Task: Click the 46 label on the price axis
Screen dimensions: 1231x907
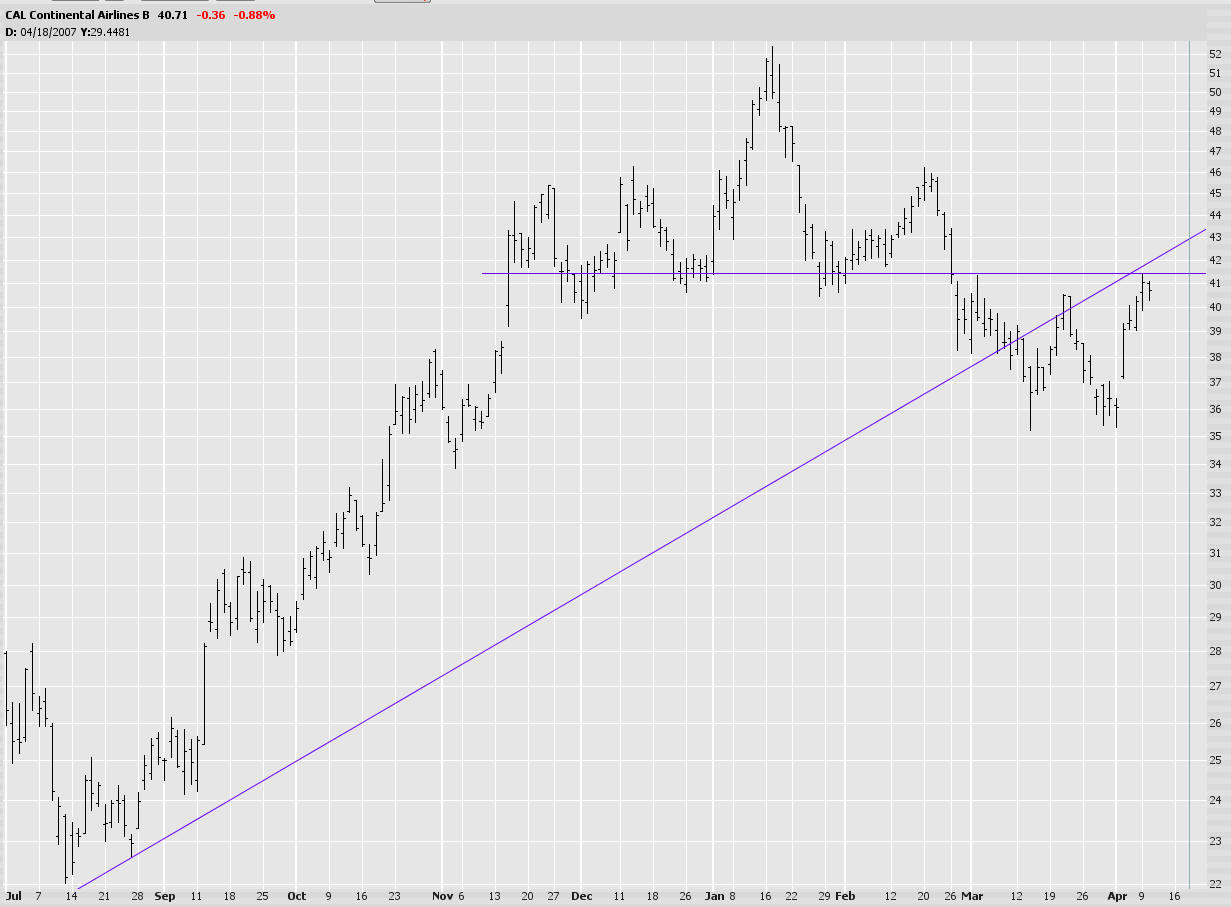Action: (1215, 172)
